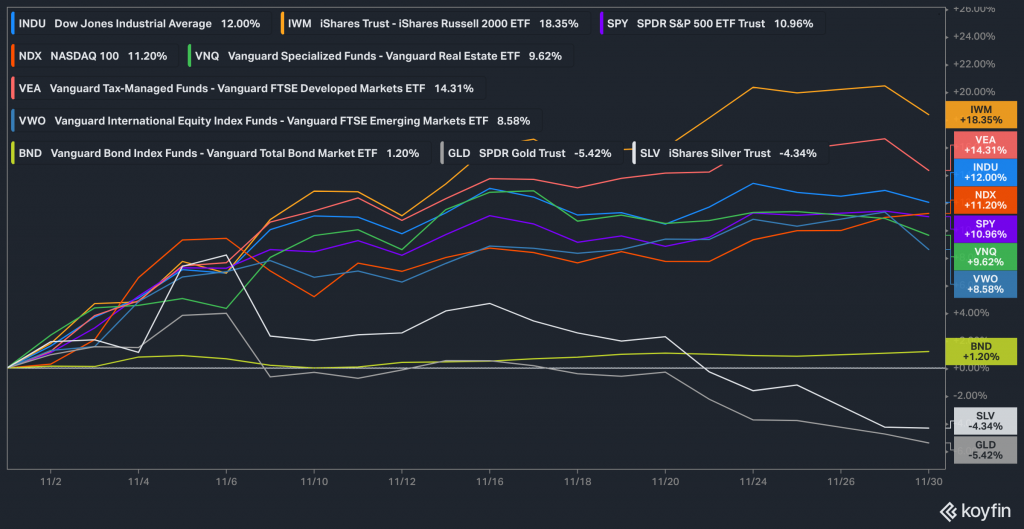
Task: Select the INDU Dow Jones legend entry
Action: tap(139, 23)
